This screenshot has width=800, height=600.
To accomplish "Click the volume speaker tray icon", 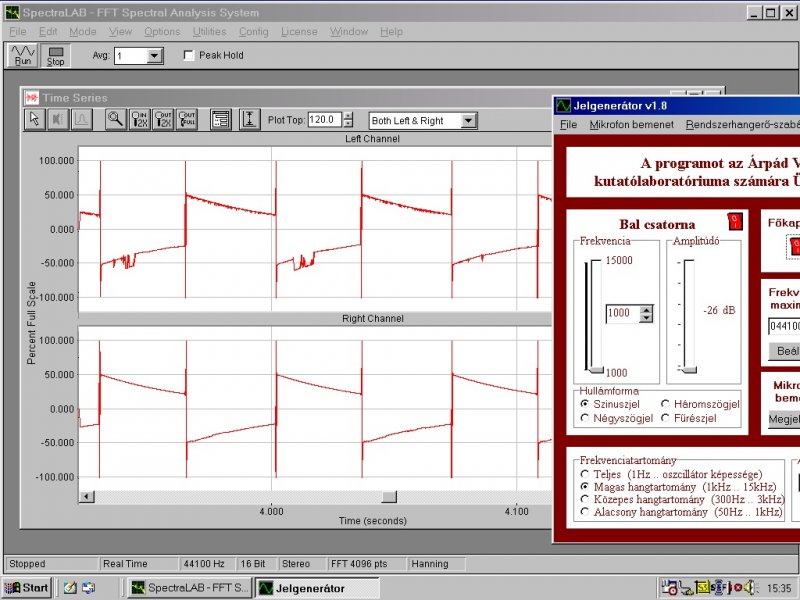I will click(x=749, y=588).
